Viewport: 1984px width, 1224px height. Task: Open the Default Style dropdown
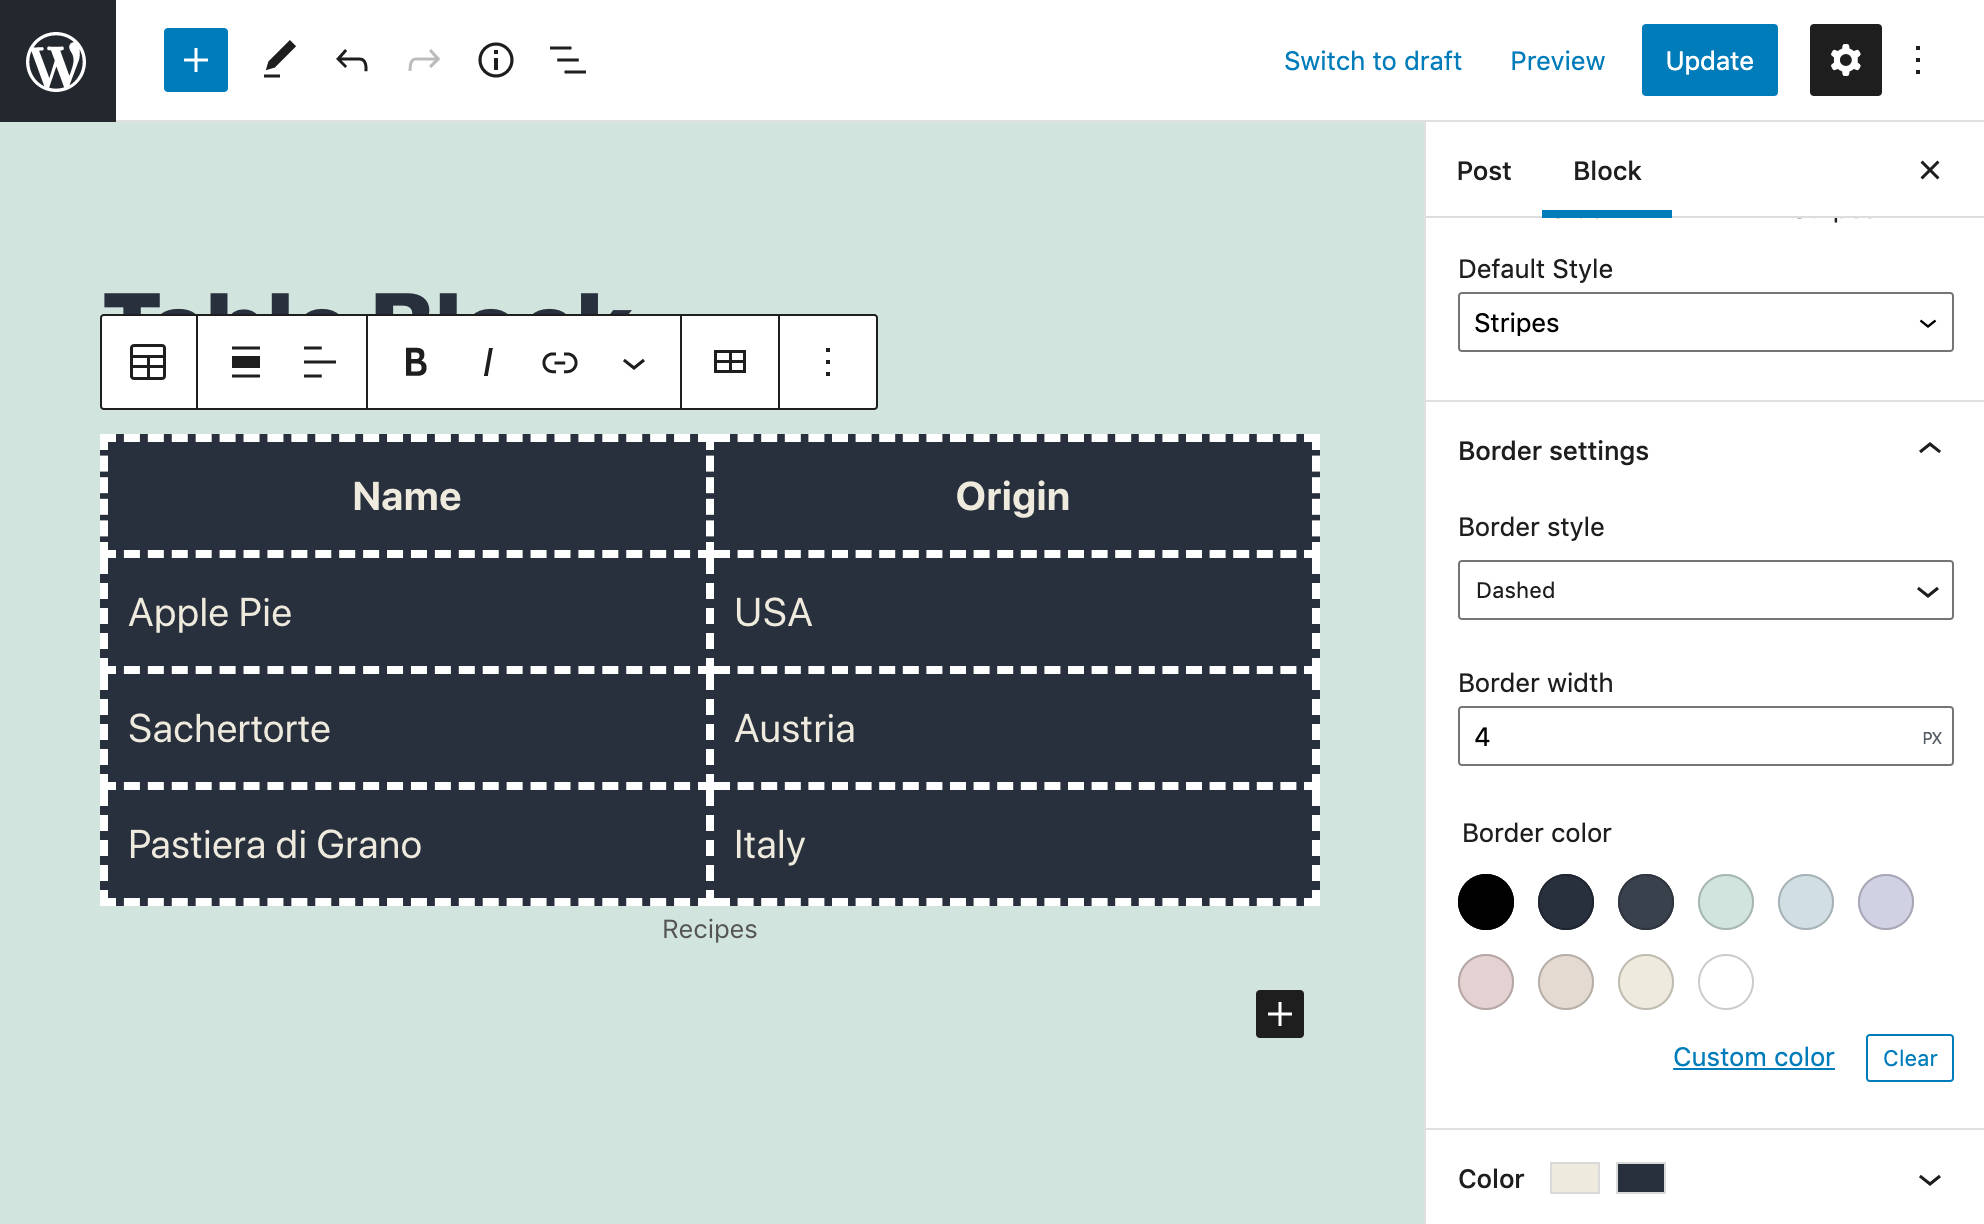pyautogui.click(x=1701, y=322)
